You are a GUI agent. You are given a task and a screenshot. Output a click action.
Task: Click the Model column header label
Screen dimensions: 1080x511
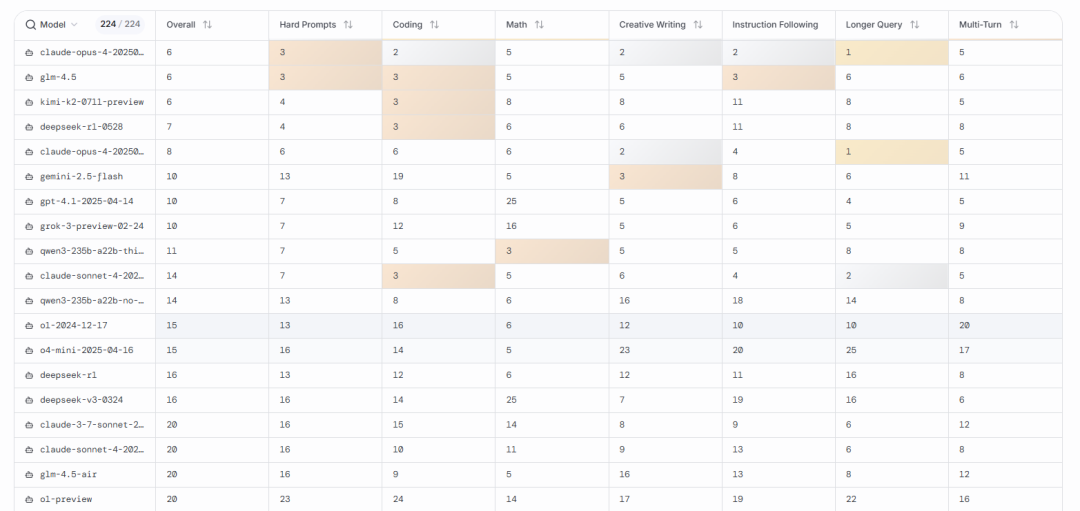[53, 24]
